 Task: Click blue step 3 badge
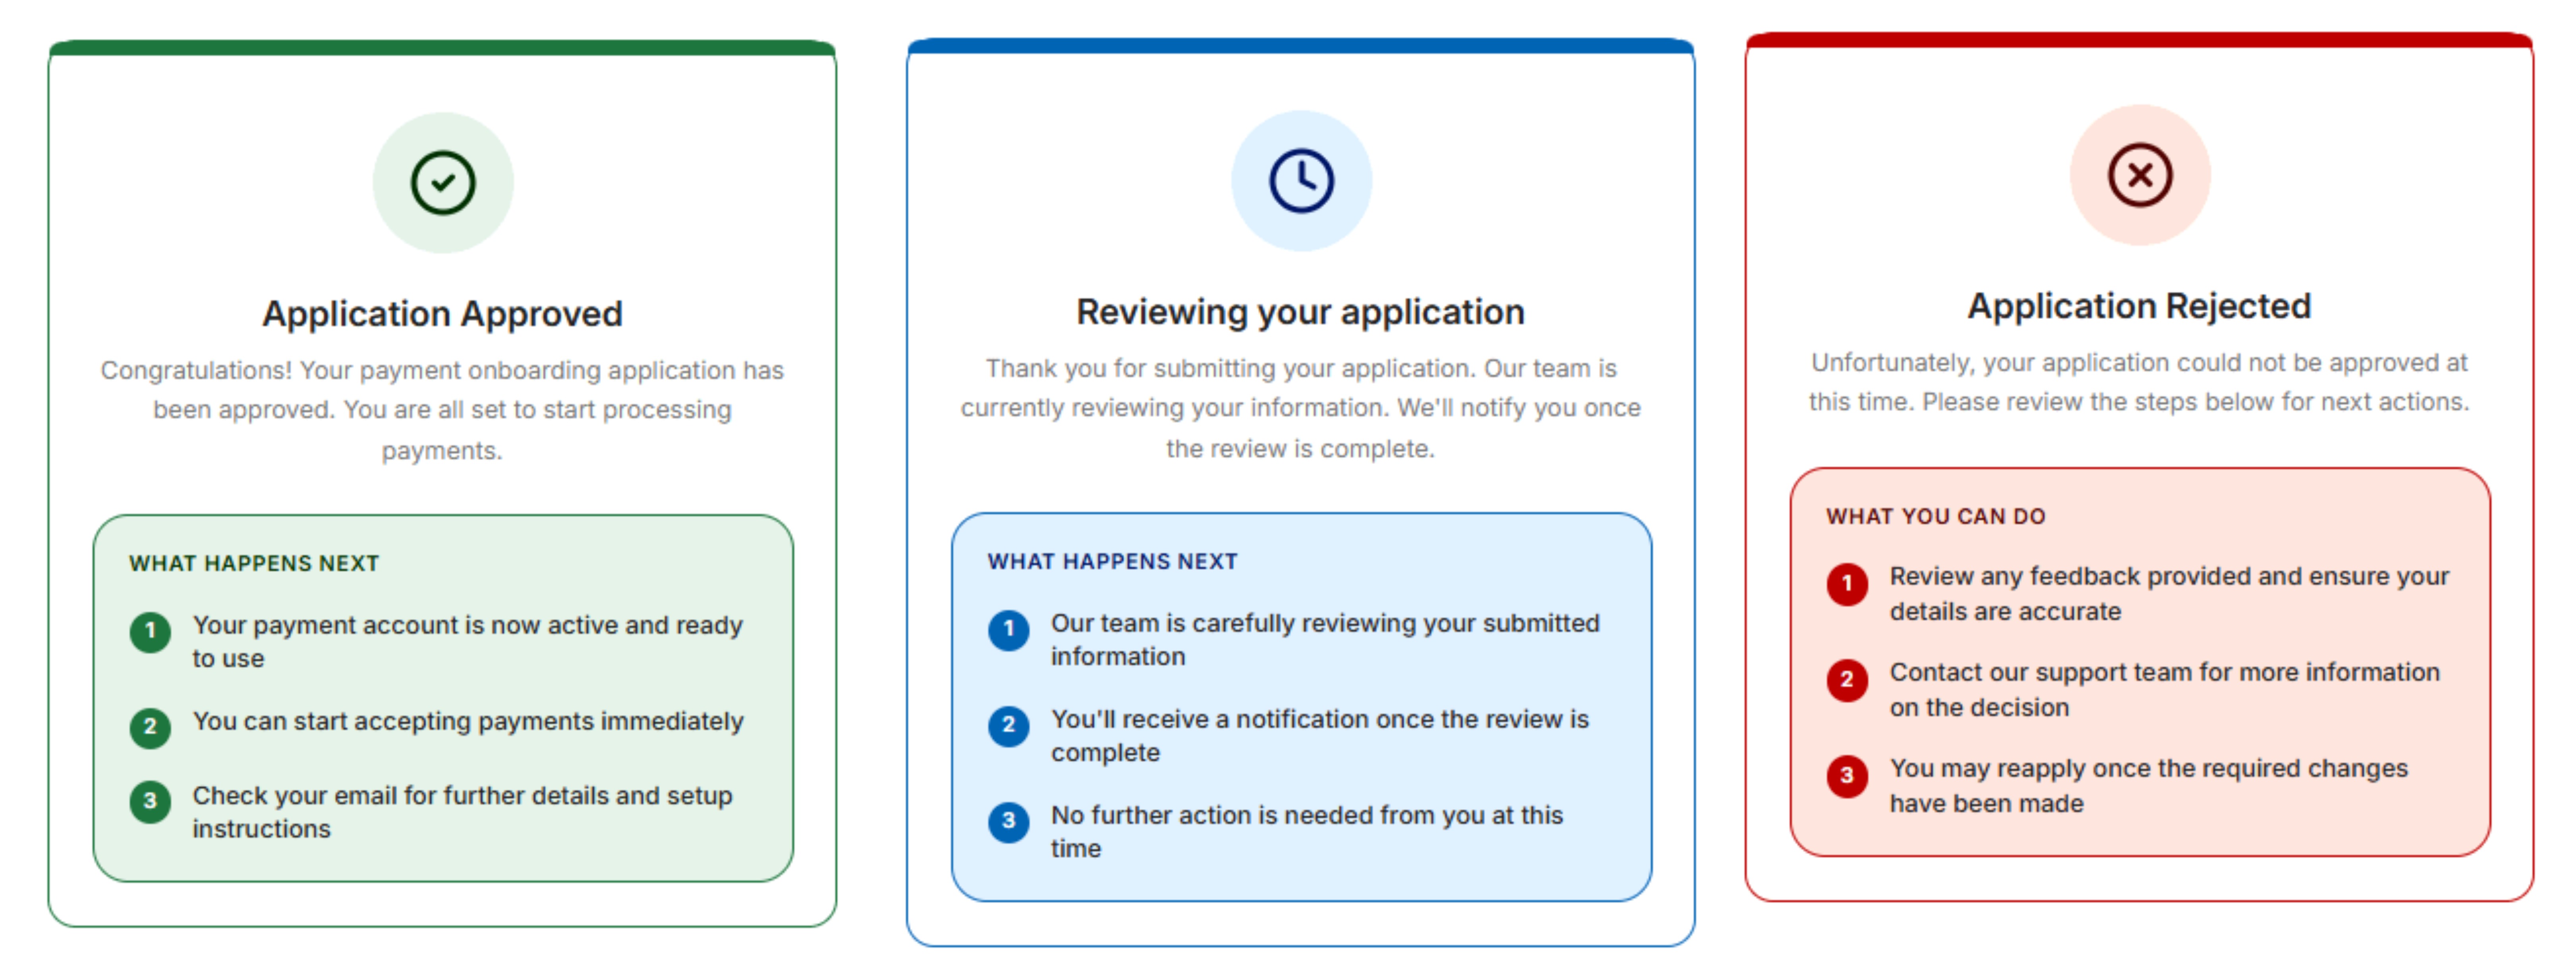(x=1008, y=821)
